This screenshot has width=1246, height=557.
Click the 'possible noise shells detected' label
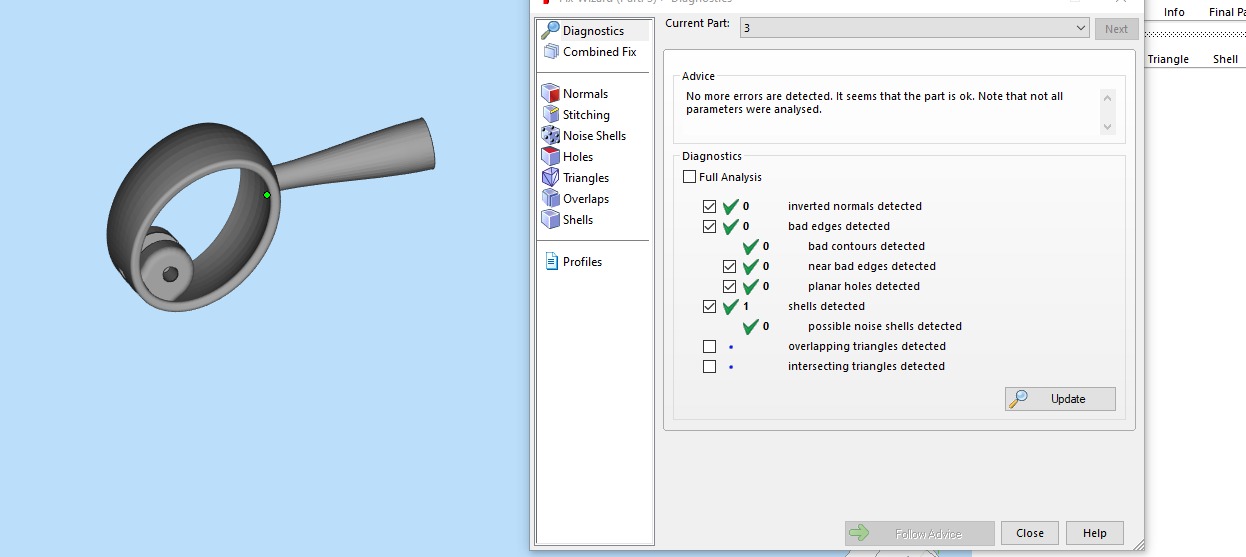(885, 326)
